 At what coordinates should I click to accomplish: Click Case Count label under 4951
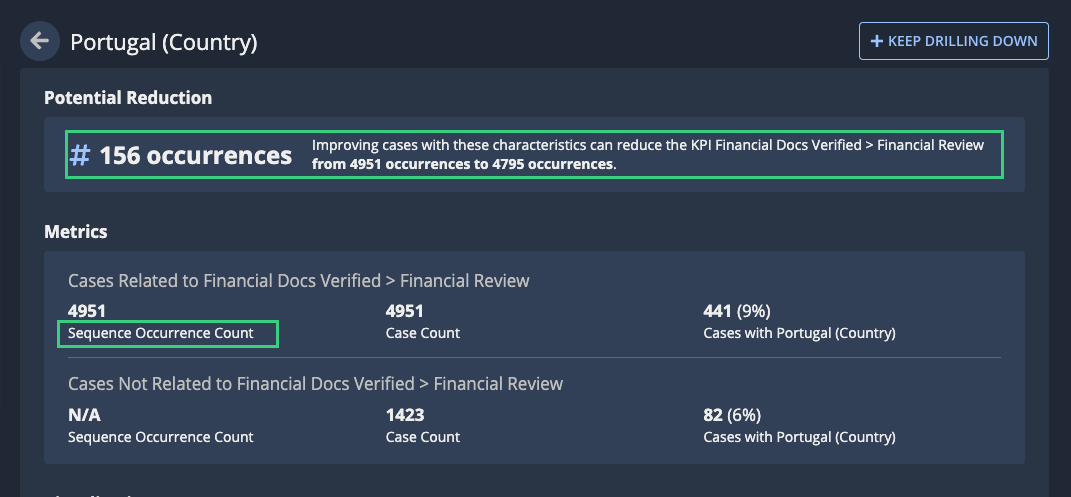click(x=423, y=334)
